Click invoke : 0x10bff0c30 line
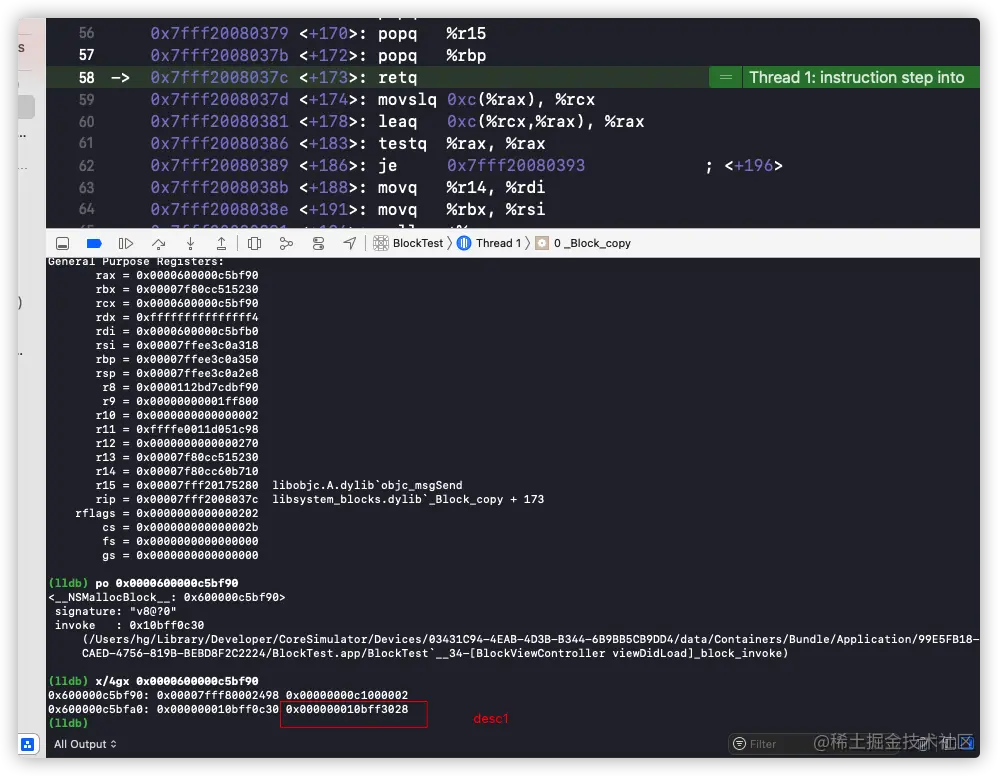 point(129,625)
